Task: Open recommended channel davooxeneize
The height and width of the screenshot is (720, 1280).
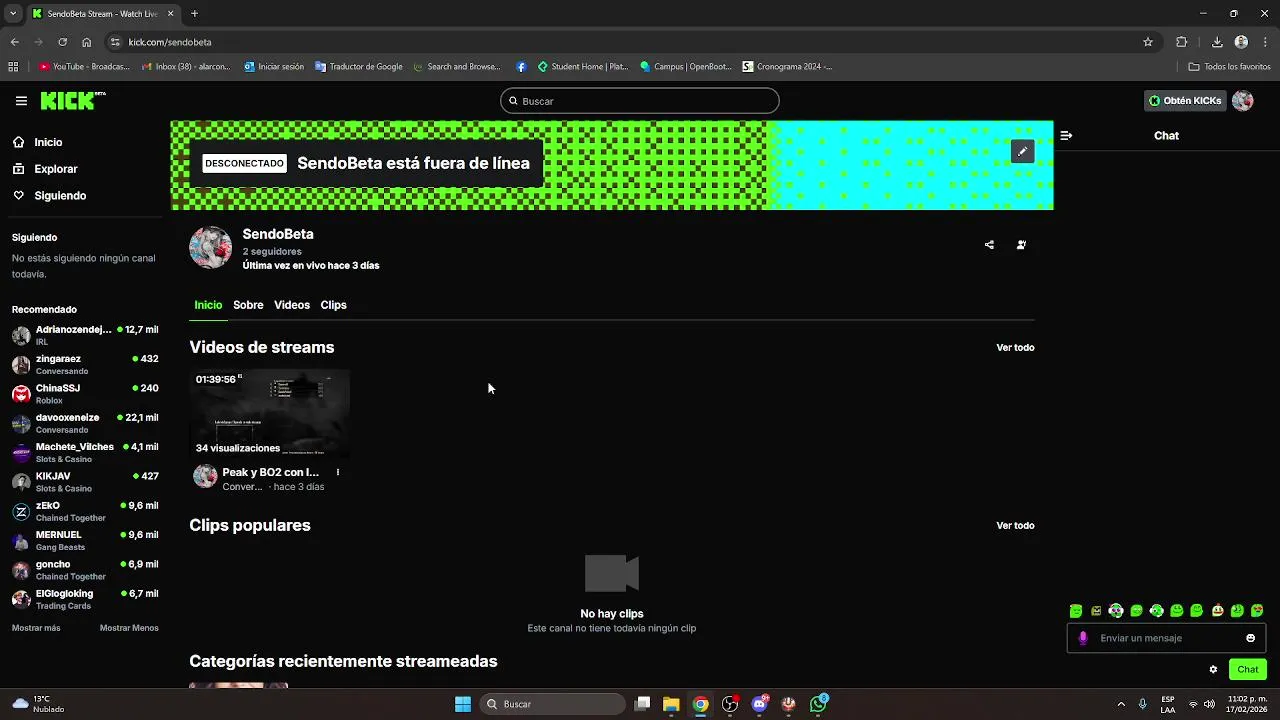Action: tap(85, 423)
